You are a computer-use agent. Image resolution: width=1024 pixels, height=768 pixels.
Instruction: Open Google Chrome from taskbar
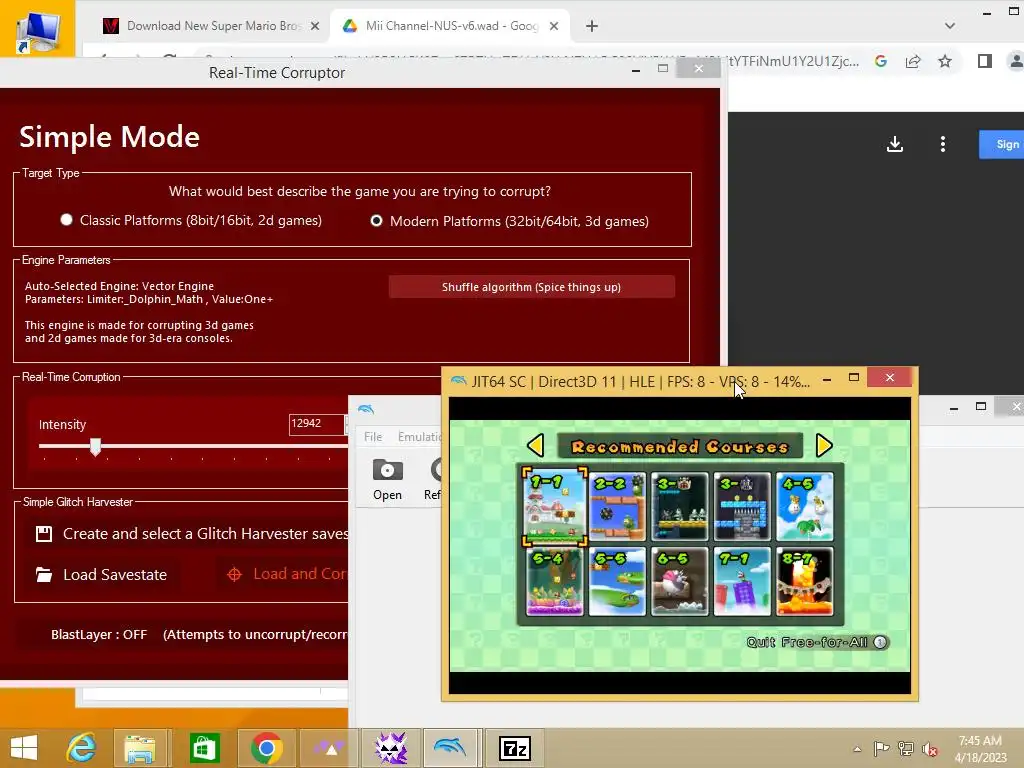[266, 748]
